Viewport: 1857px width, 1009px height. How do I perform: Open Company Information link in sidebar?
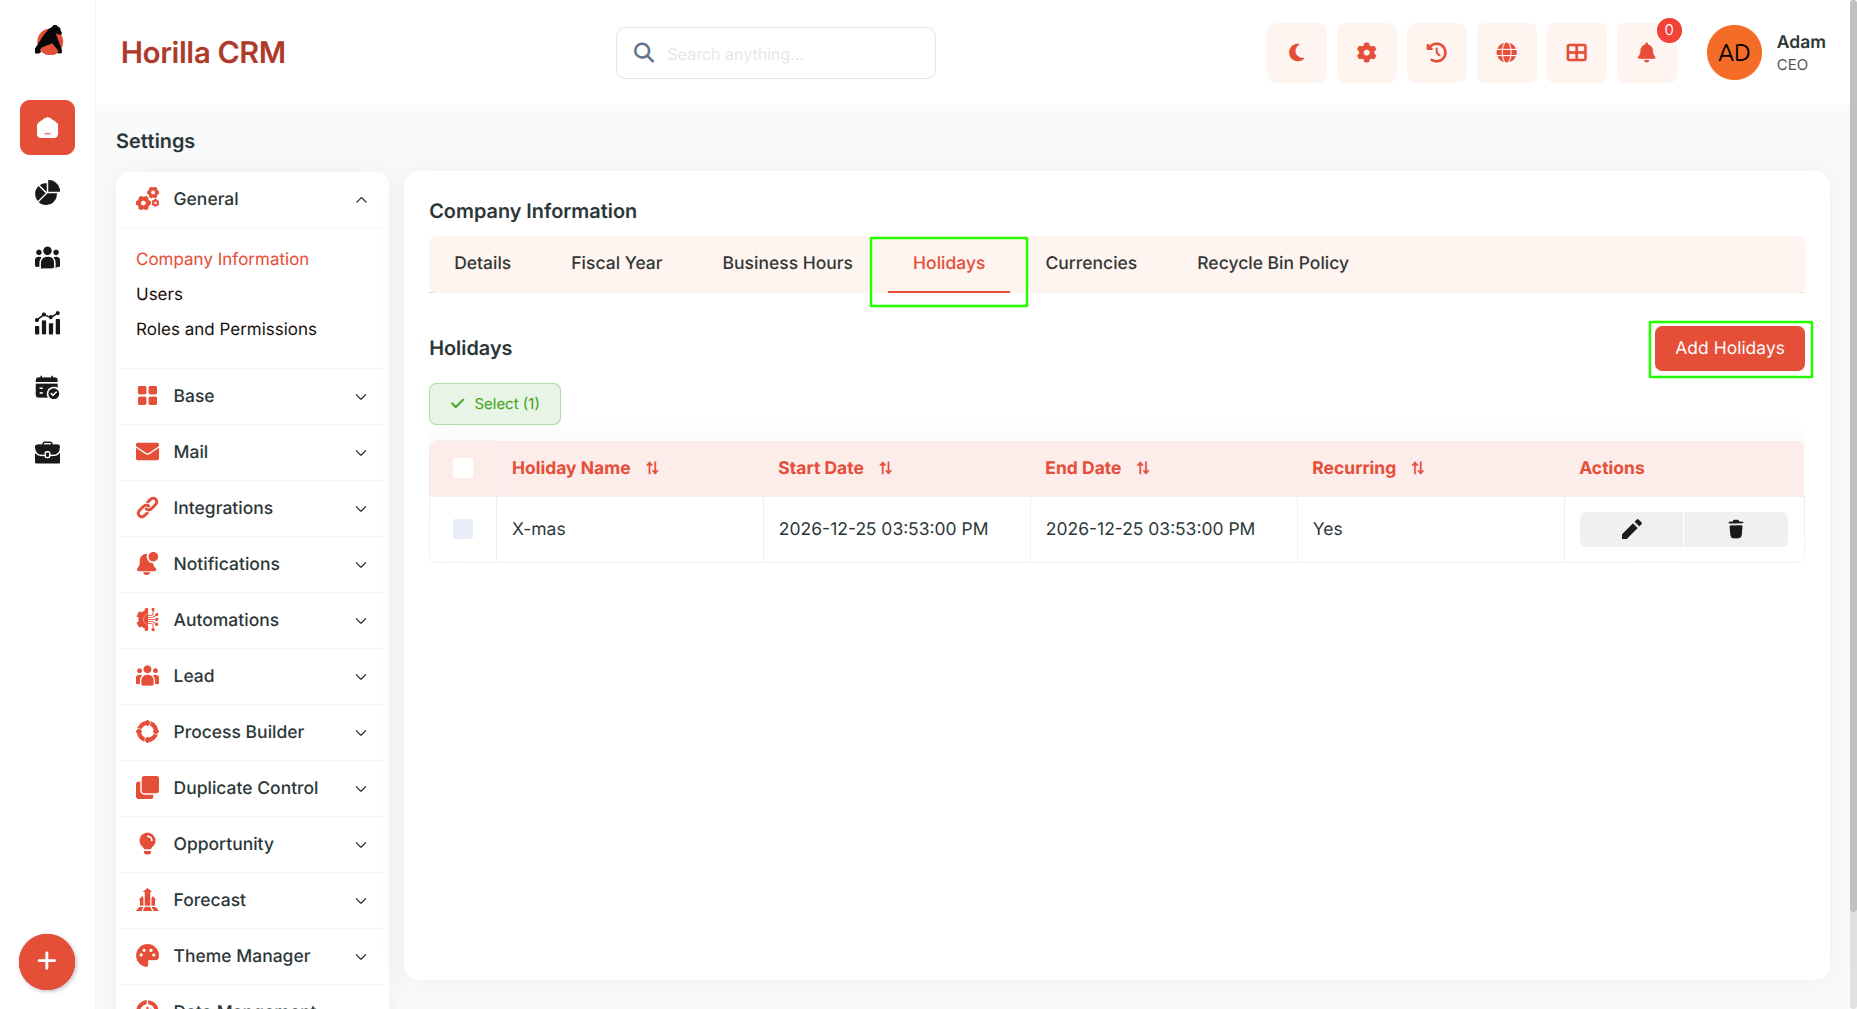click(x=222, y=259)
